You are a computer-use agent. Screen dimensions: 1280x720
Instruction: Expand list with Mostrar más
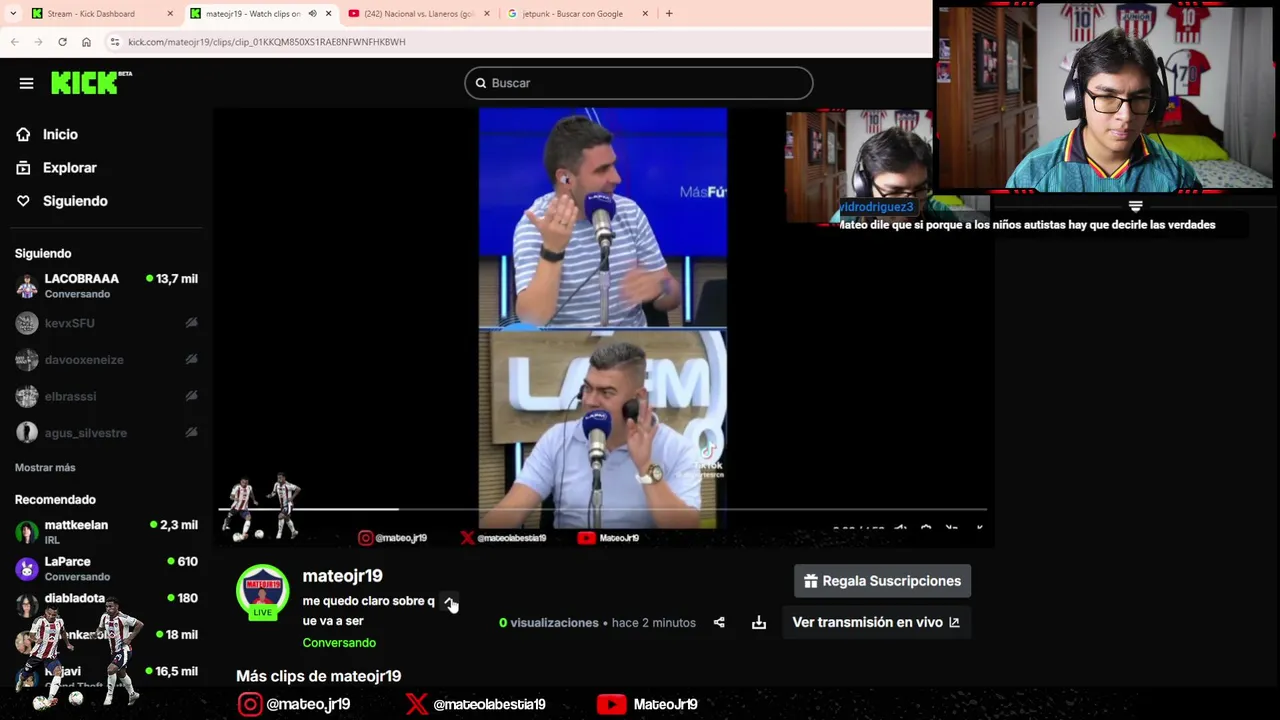(x=45, y=467)
